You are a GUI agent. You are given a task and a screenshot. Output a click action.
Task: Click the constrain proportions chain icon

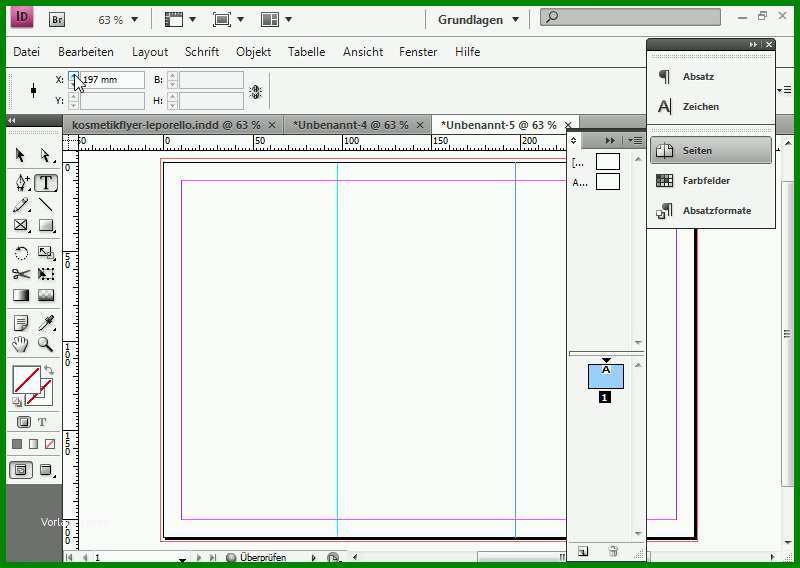pyautogui.click(x=256, y=92)
